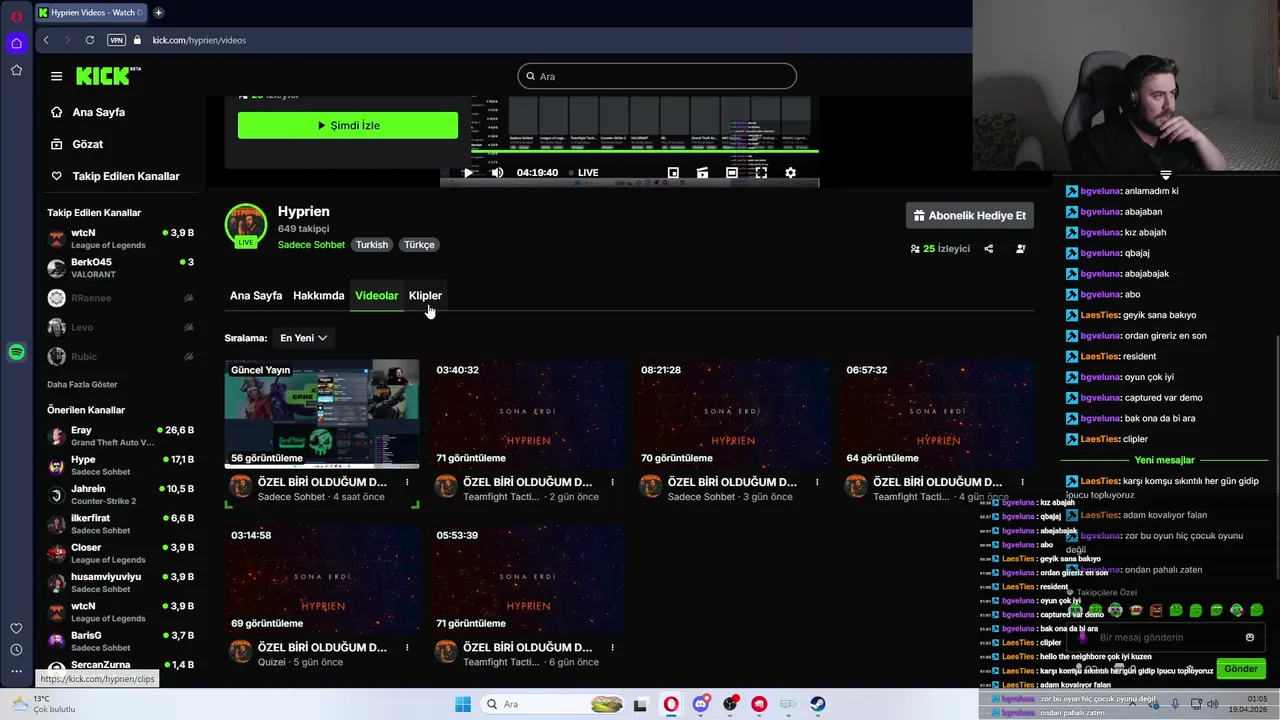Open options menu of the 3 gün önce video

817,482
